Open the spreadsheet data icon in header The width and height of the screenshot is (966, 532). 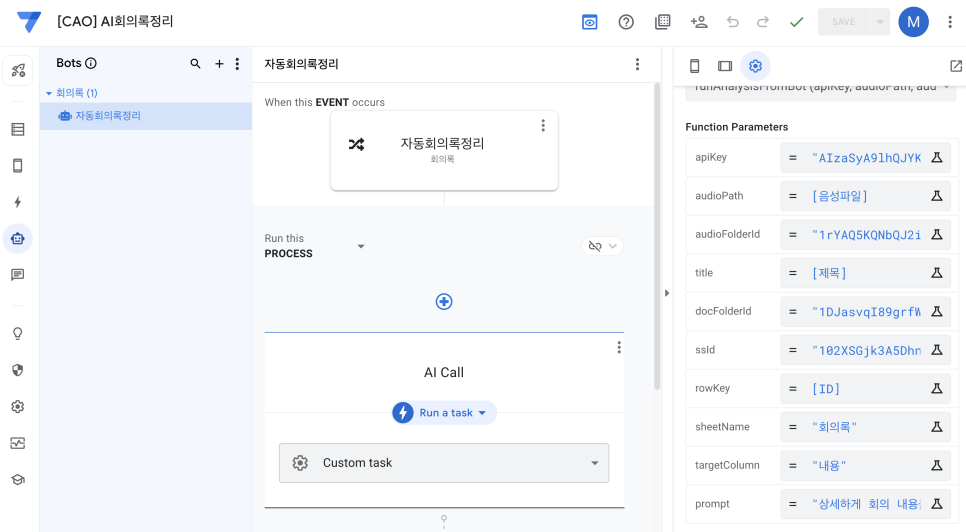pos(662,22)
